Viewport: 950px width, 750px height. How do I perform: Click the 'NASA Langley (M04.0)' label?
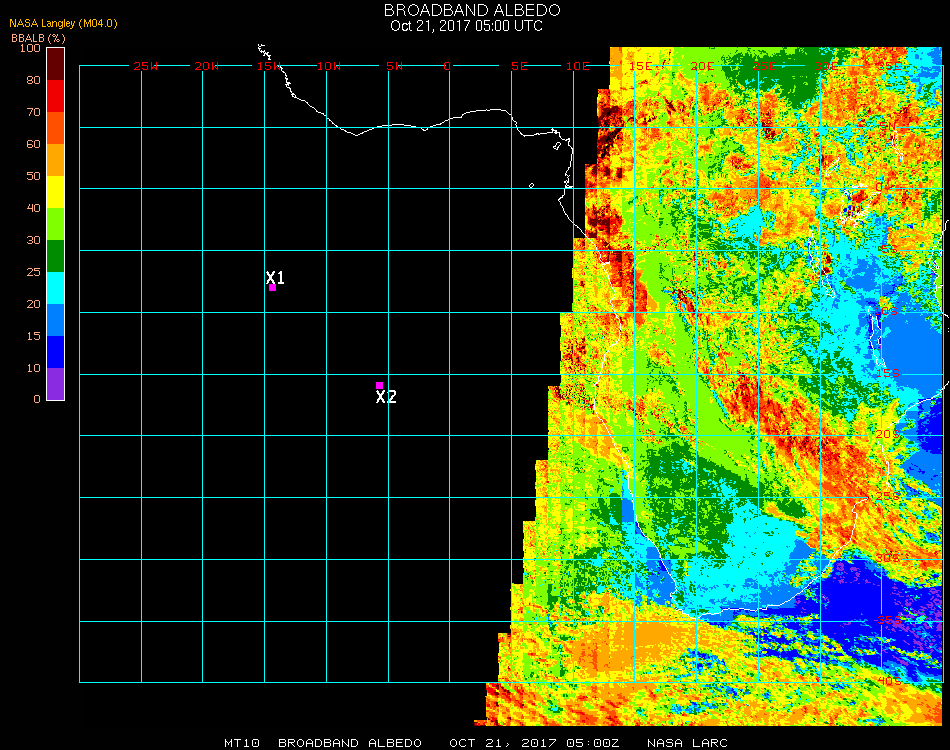(x=63, y=23)
